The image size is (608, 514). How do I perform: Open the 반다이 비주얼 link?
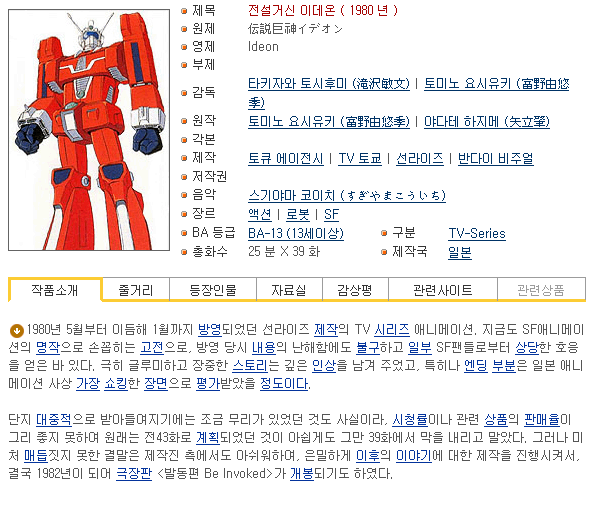click(x=496, y=159)
